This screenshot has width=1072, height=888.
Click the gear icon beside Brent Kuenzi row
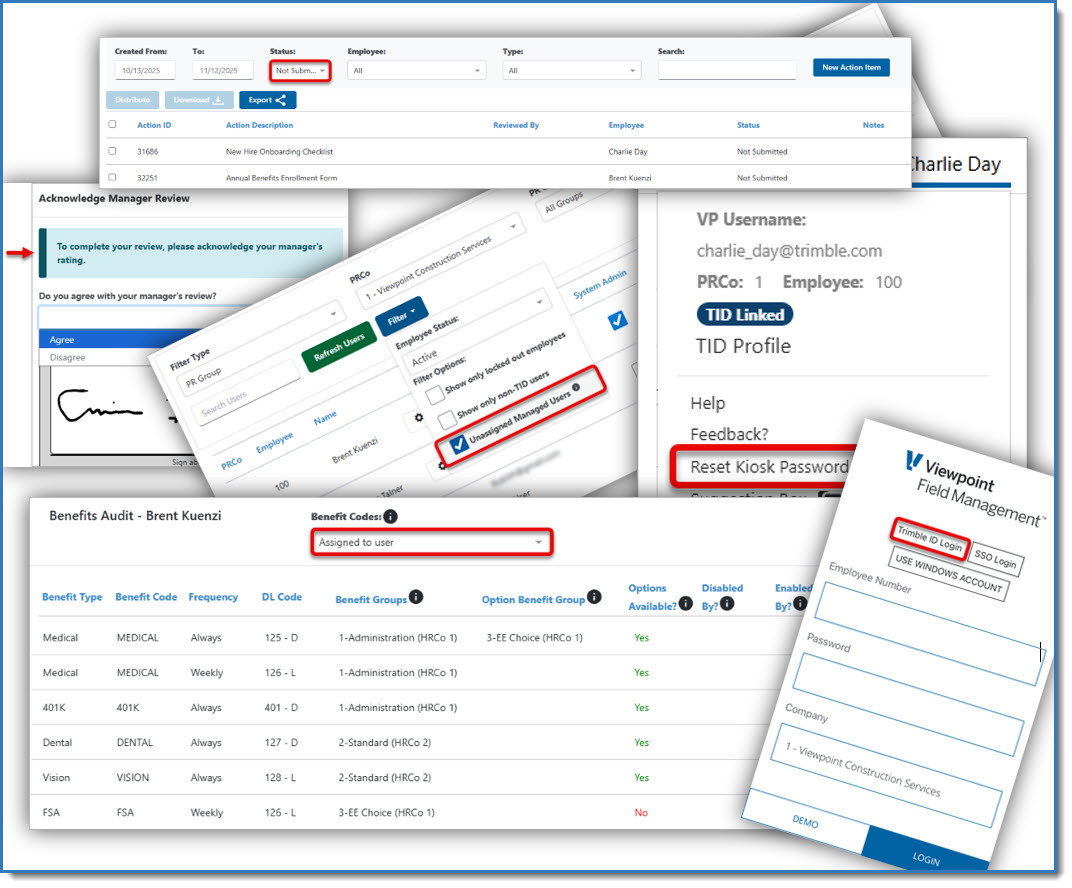pyautogui.click(x=419, y=418)
